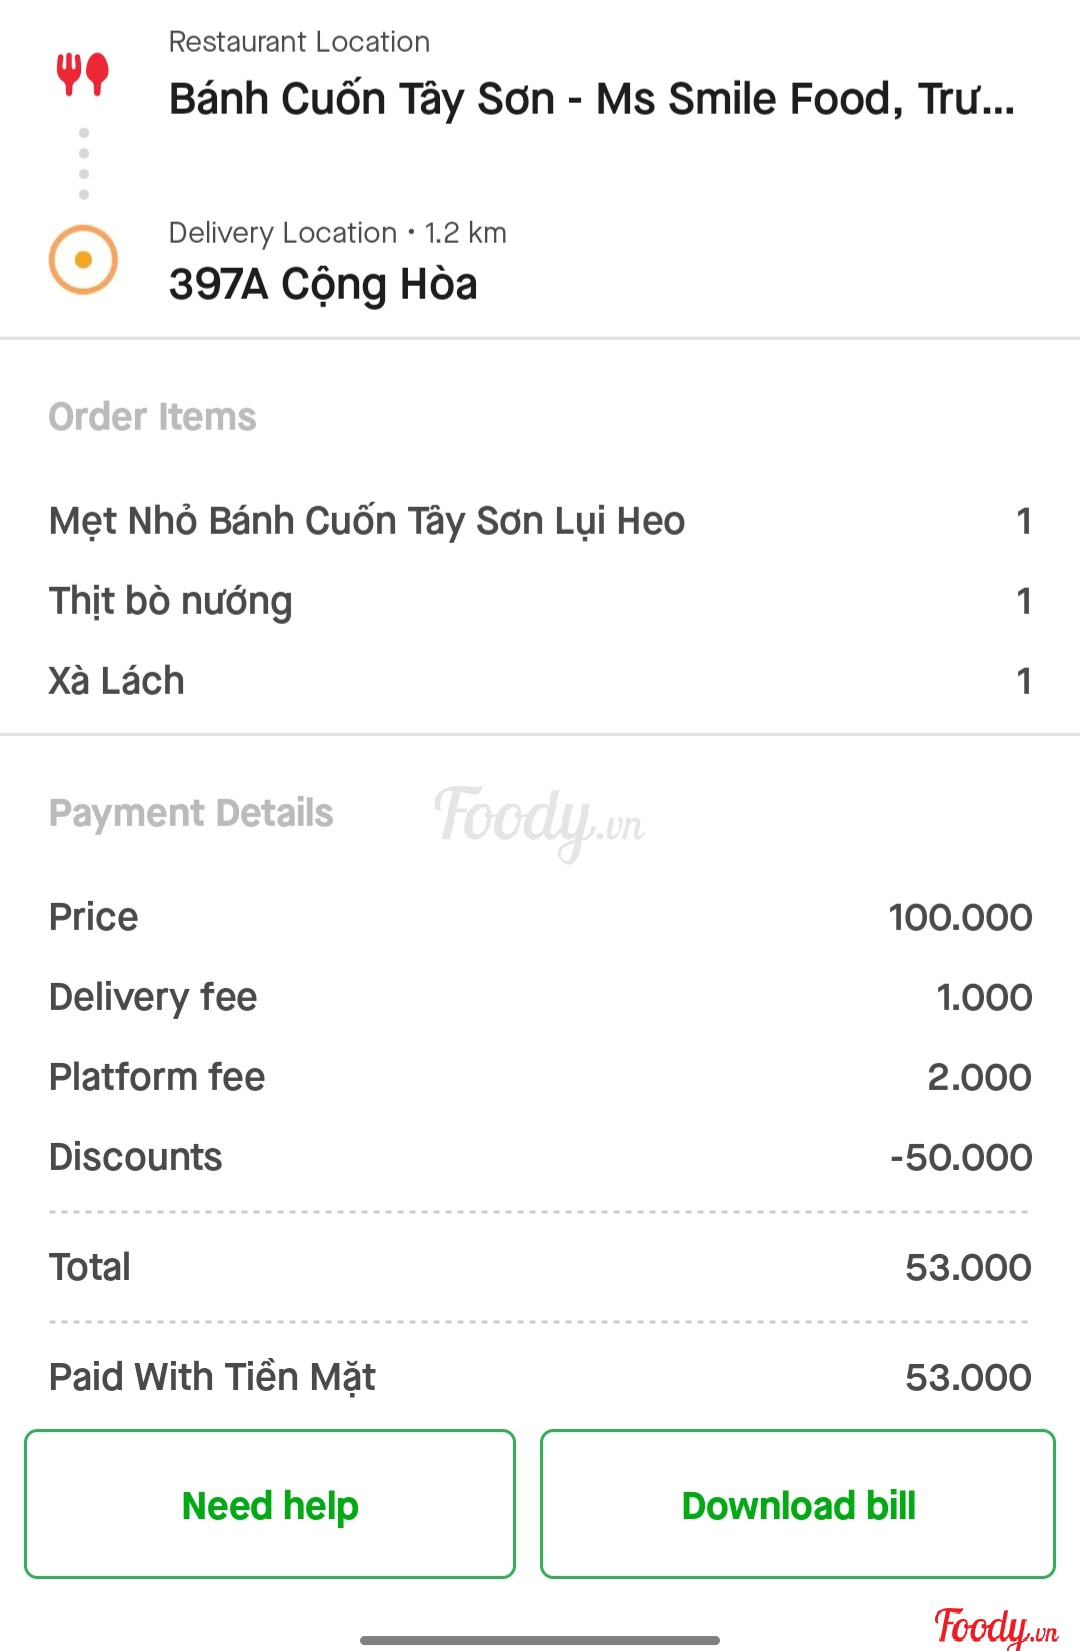The width and height of the screenshot is (1080, 1651).
Task: Tap the Price row showing 100.000
Action: (540, 917)
